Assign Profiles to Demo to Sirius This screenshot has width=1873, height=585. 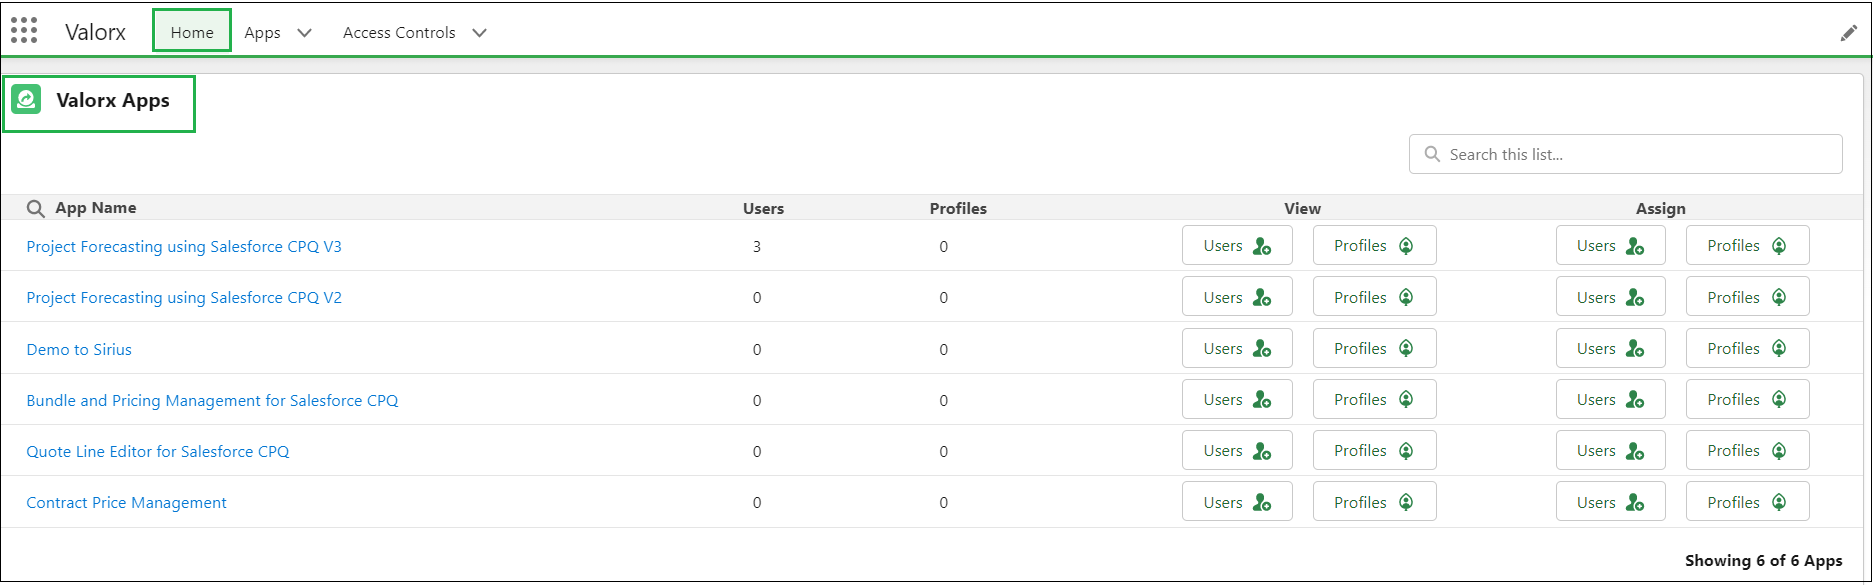coord(1747,348)
